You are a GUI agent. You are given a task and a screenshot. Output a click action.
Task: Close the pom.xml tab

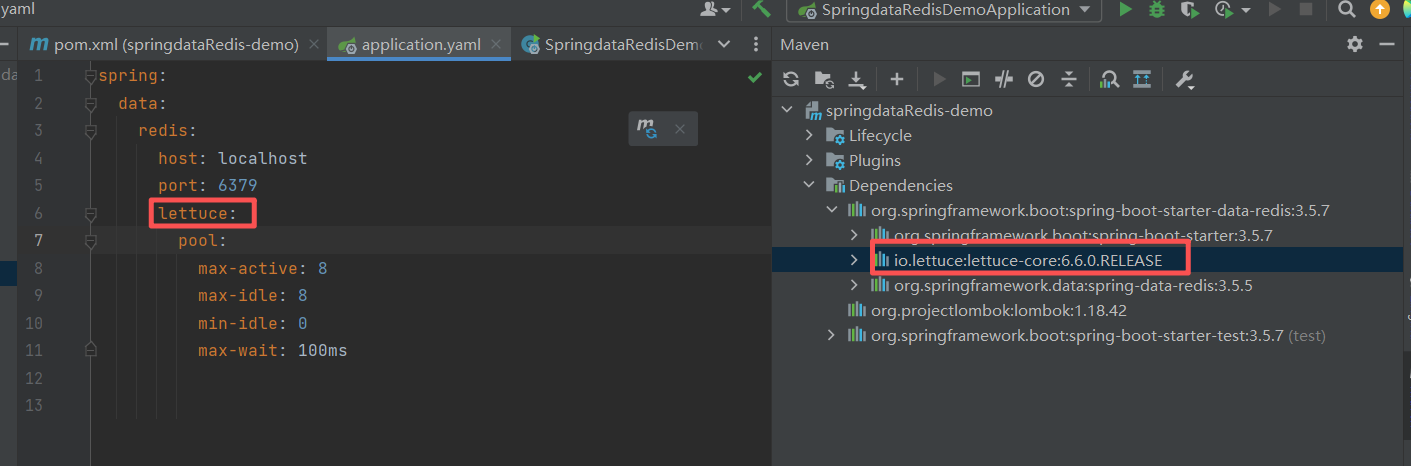314,45
